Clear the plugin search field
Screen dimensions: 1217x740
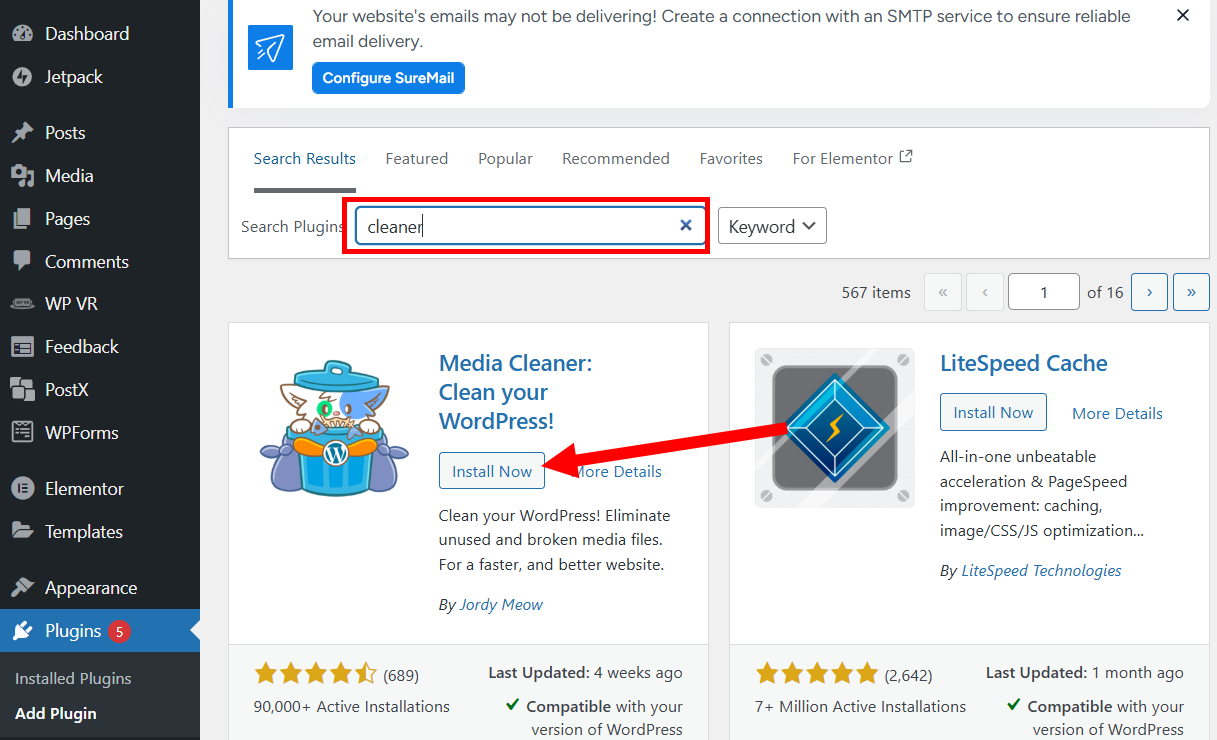(x=686, y=225)
